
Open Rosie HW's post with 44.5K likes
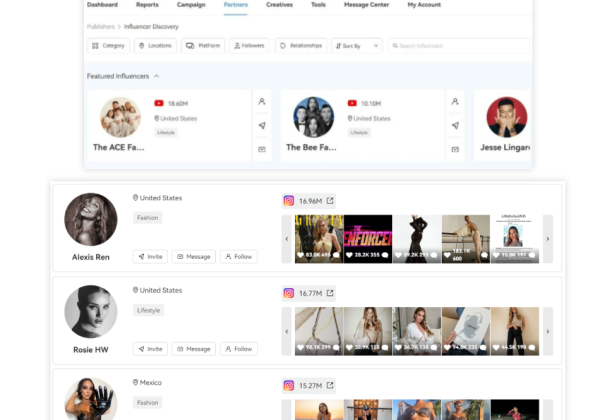coord(515,331)
